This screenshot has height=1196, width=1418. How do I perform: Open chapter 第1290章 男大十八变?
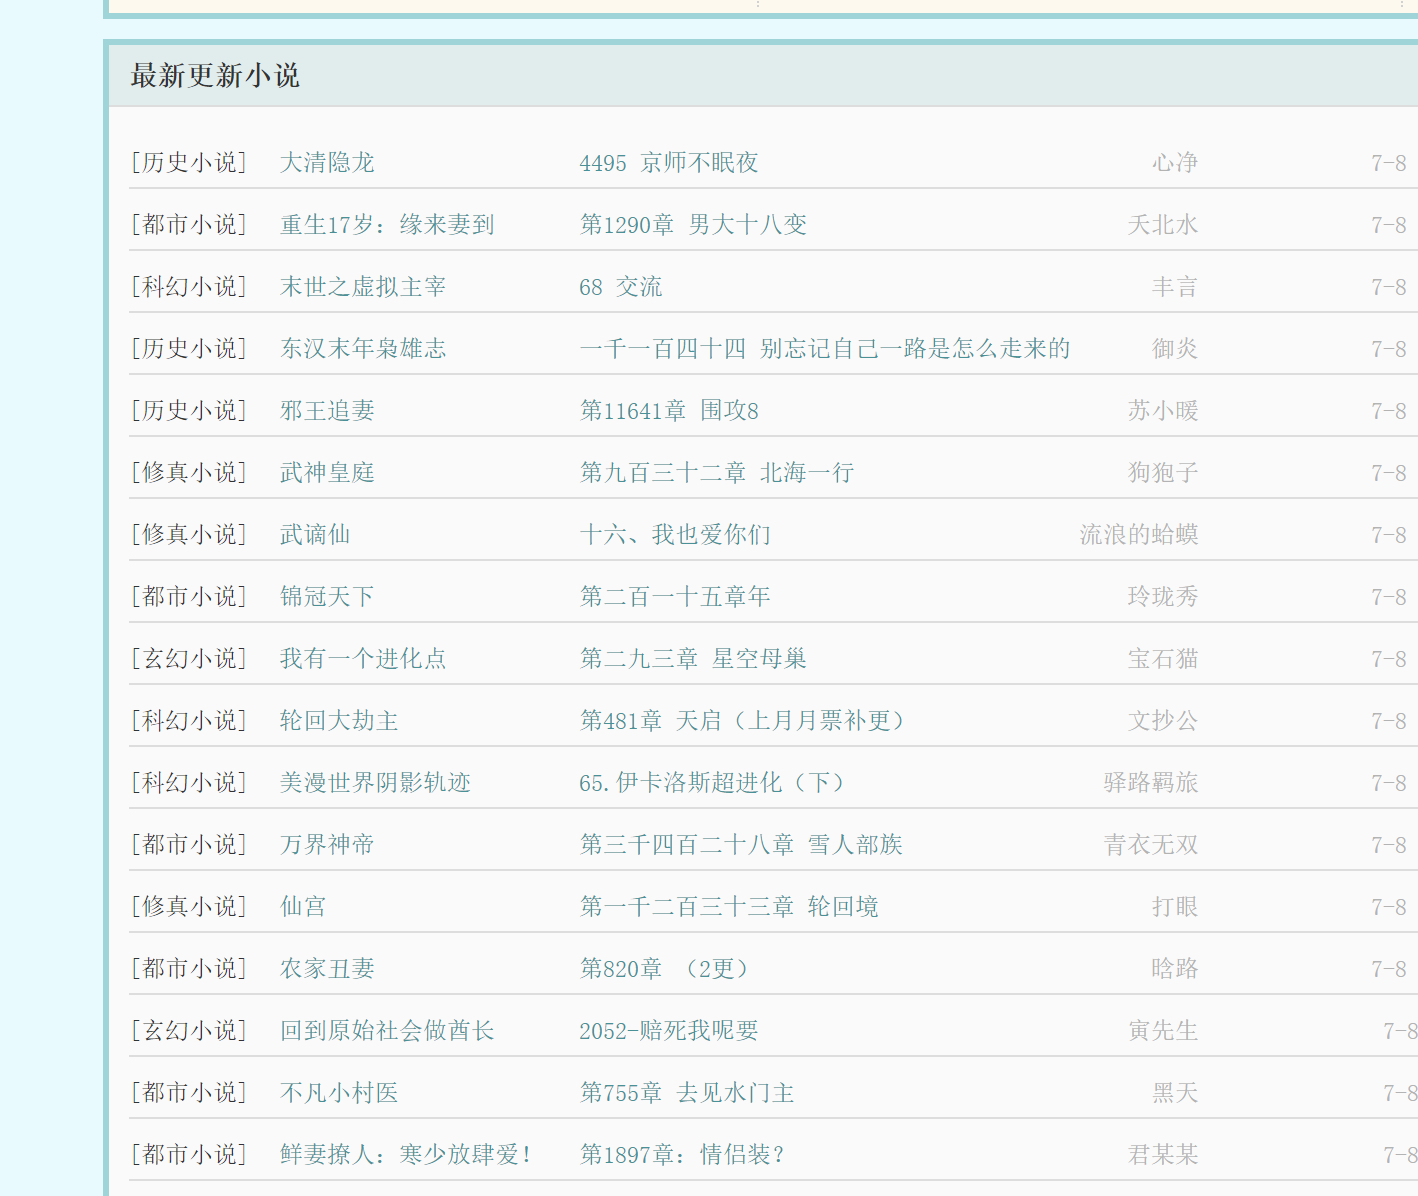693,225
